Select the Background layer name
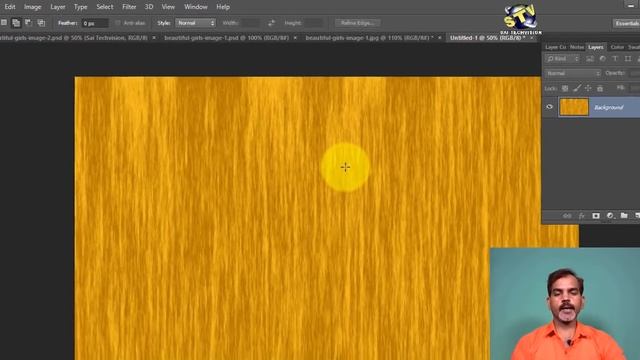640x360 pixels. pyautogui.click(x=608, y=107)
